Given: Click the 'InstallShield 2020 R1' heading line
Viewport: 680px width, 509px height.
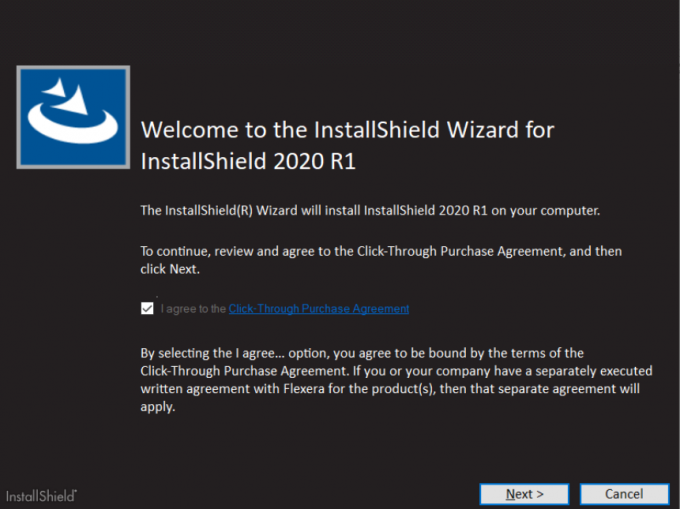Looking at the screenshot, I should tap(248, 162).
